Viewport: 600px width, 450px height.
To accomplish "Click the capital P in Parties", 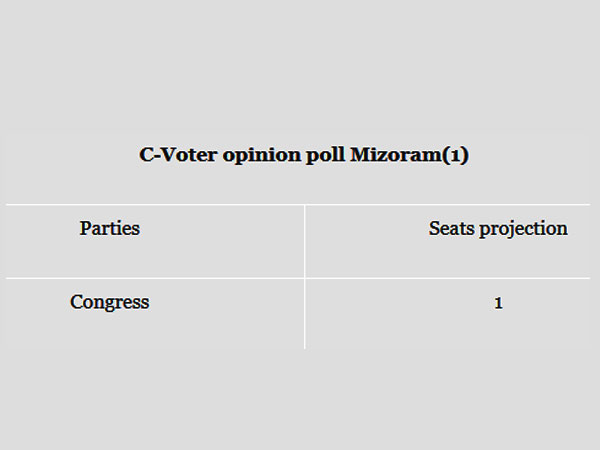I will click(x=85, y=228).
